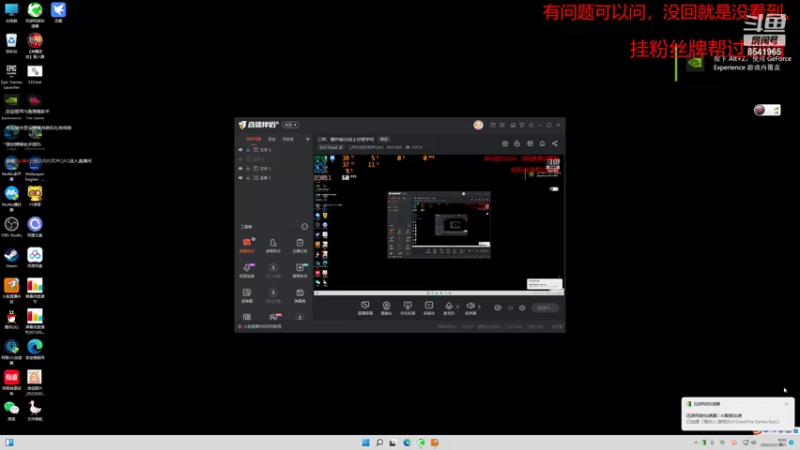Add a new scene with plus button
Viewport: 800px width, 450px height.
(307, 139)
